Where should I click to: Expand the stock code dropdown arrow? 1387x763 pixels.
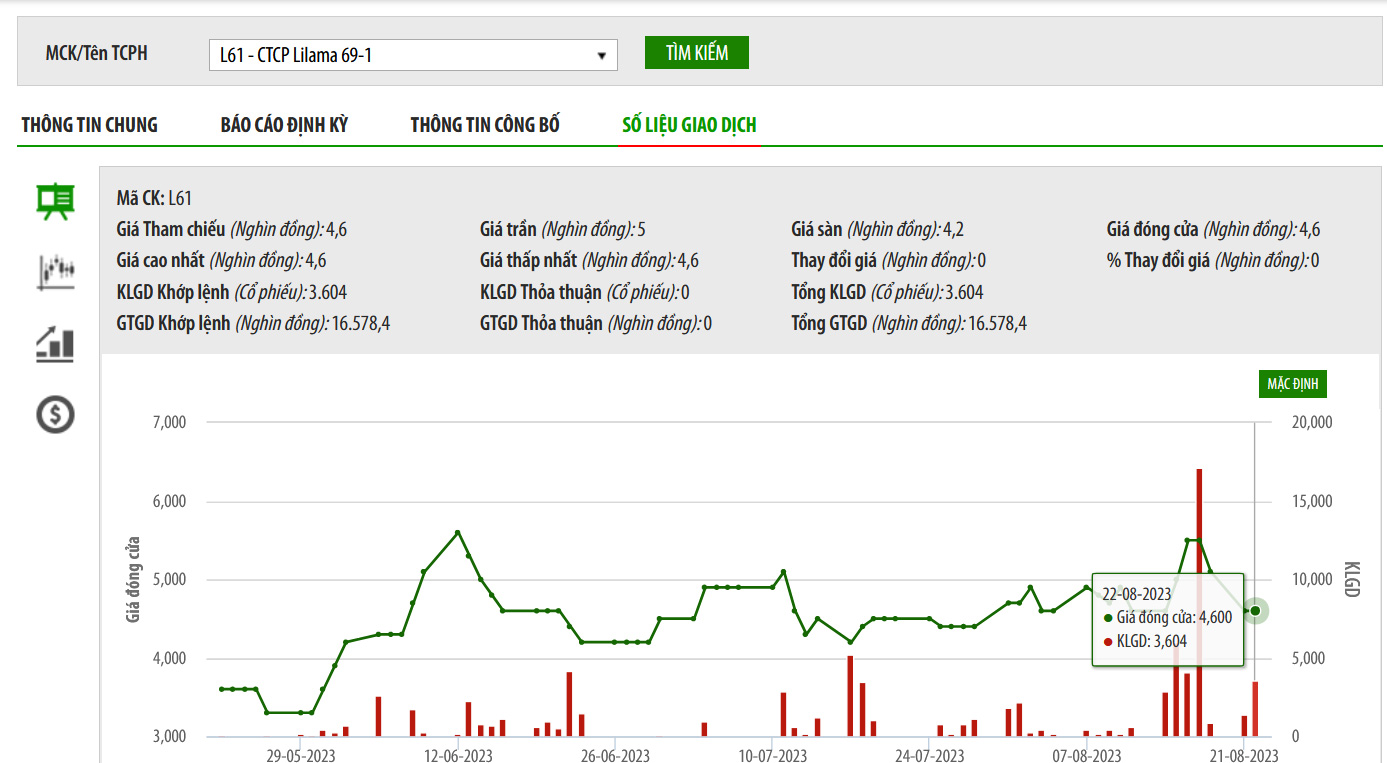tap(602, 56)
